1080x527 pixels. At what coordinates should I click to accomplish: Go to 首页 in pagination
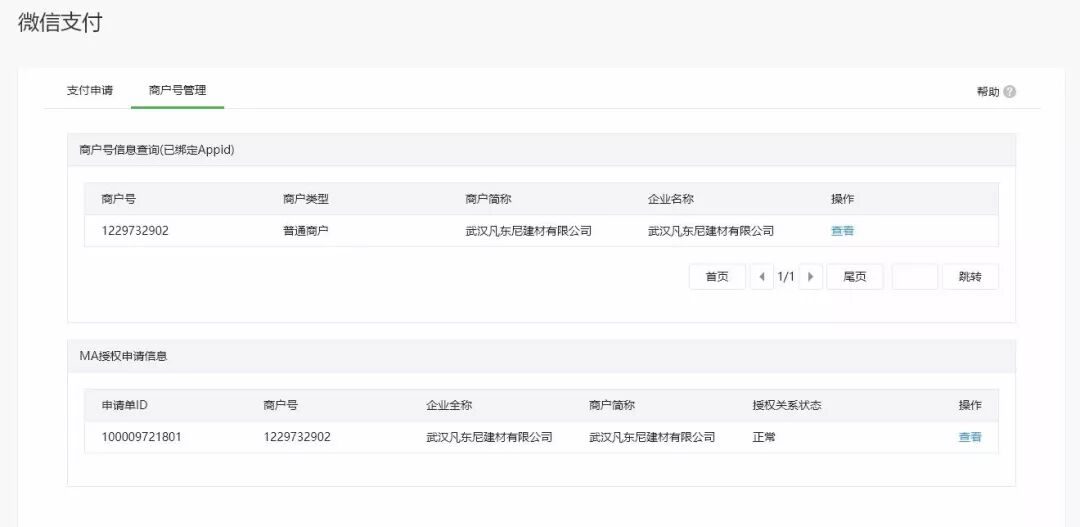coord(717,277)
